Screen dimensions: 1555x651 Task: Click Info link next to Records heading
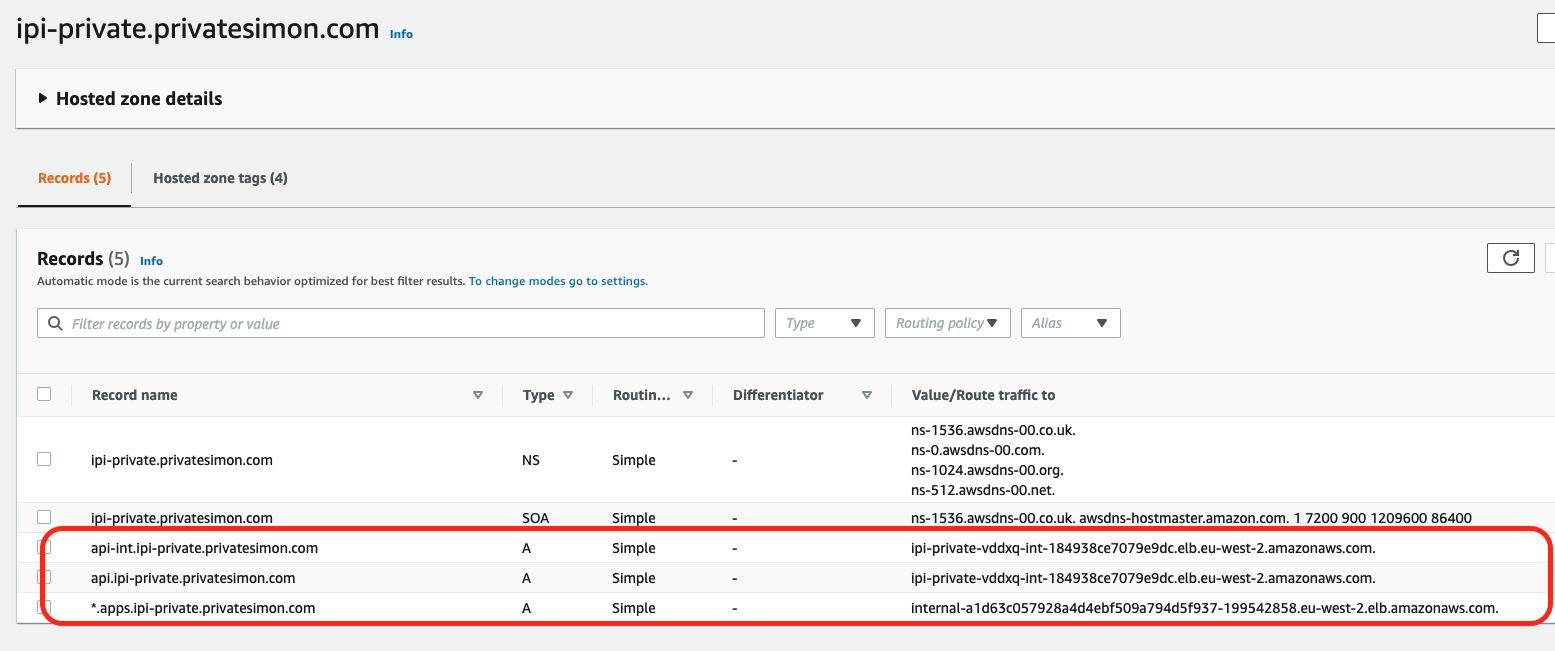point(151,261)
